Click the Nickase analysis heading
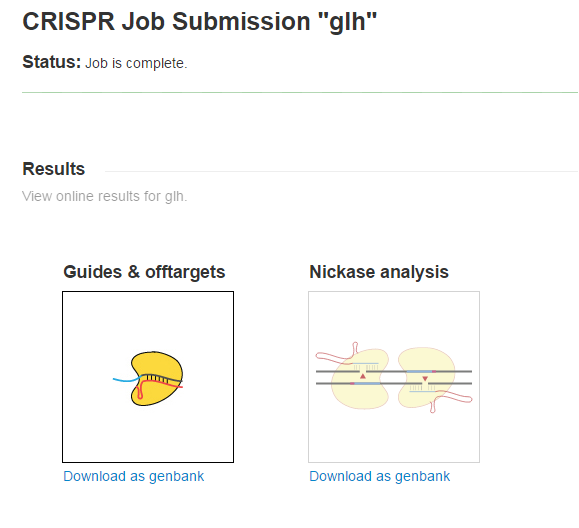Image resolution: width=579 pixels, height=528 pixels. 379,272
